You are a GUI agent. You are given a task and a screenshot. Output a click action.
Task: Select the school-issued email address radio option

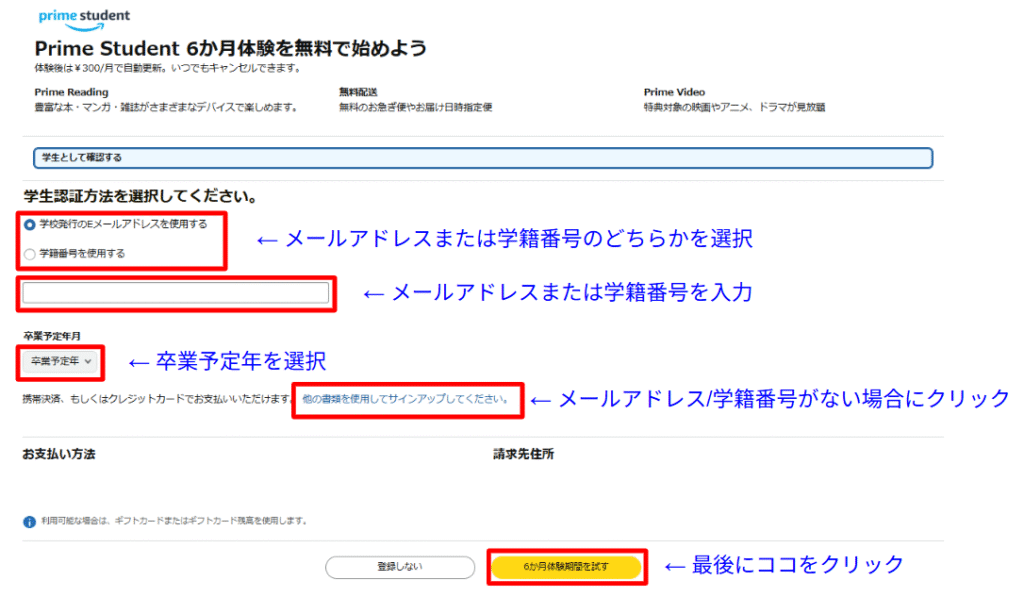tap(30, 225)
